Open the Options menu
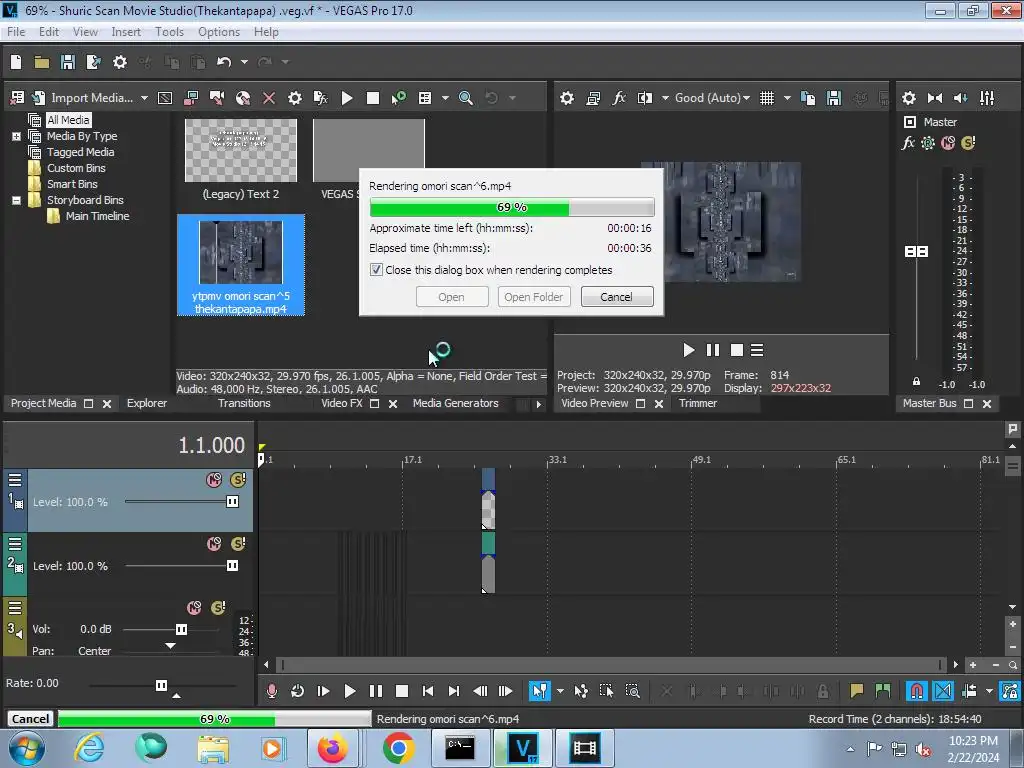Screen dimensions: 1024x768 [219, 32]
